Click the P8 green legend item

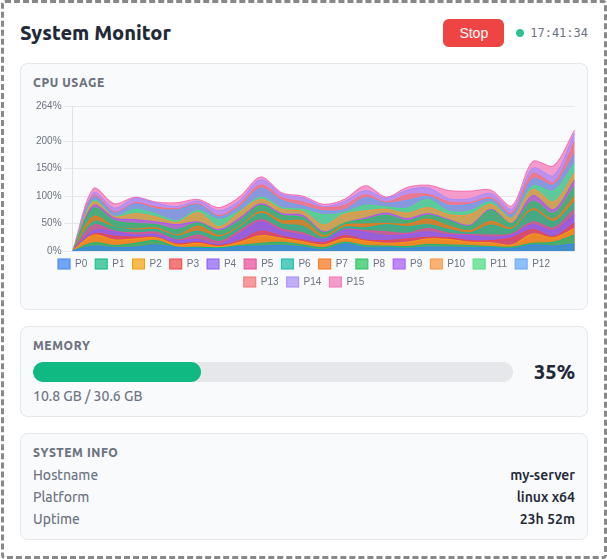pyautogui.click(x=371, y=263)
